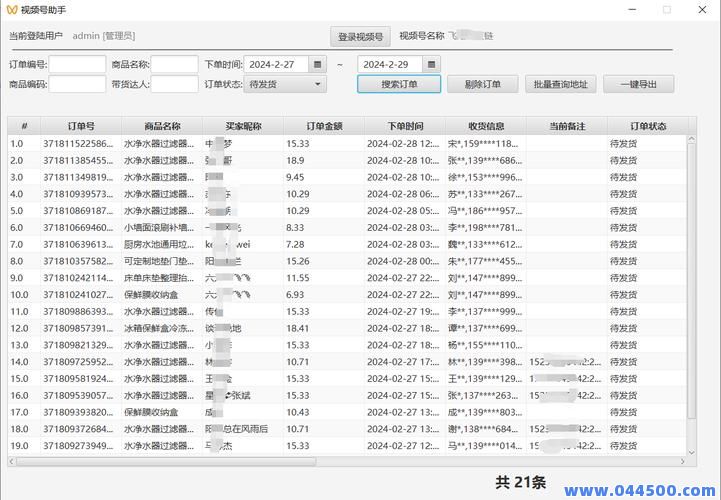Focus the 商品名称 input field

click(x=174, y=64)
